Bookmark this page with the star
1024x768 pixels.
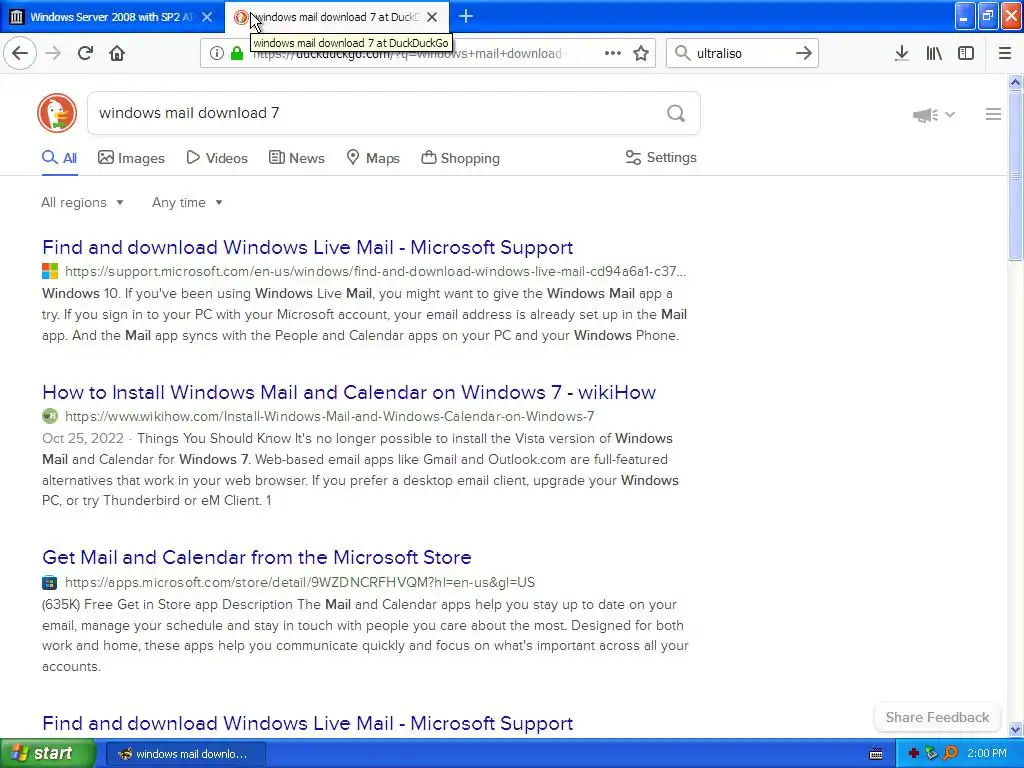641,54
